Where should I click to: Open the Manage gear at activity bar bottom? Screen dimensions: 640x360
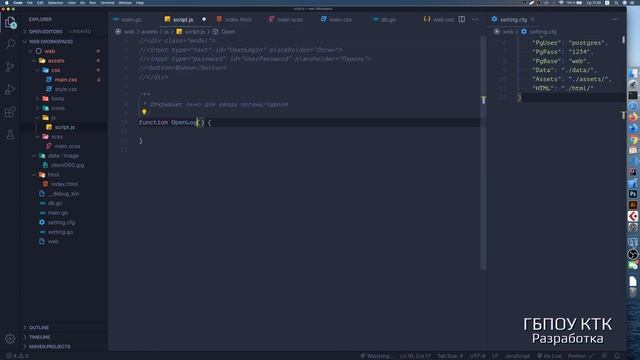tap(10, 338)
